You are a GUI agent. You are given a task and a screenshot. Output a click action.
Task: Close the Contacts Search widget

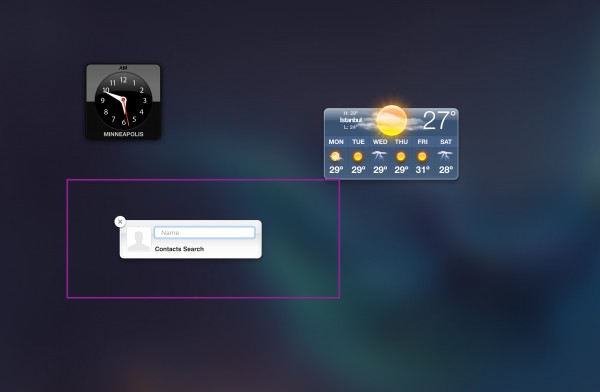pos(120,222)
